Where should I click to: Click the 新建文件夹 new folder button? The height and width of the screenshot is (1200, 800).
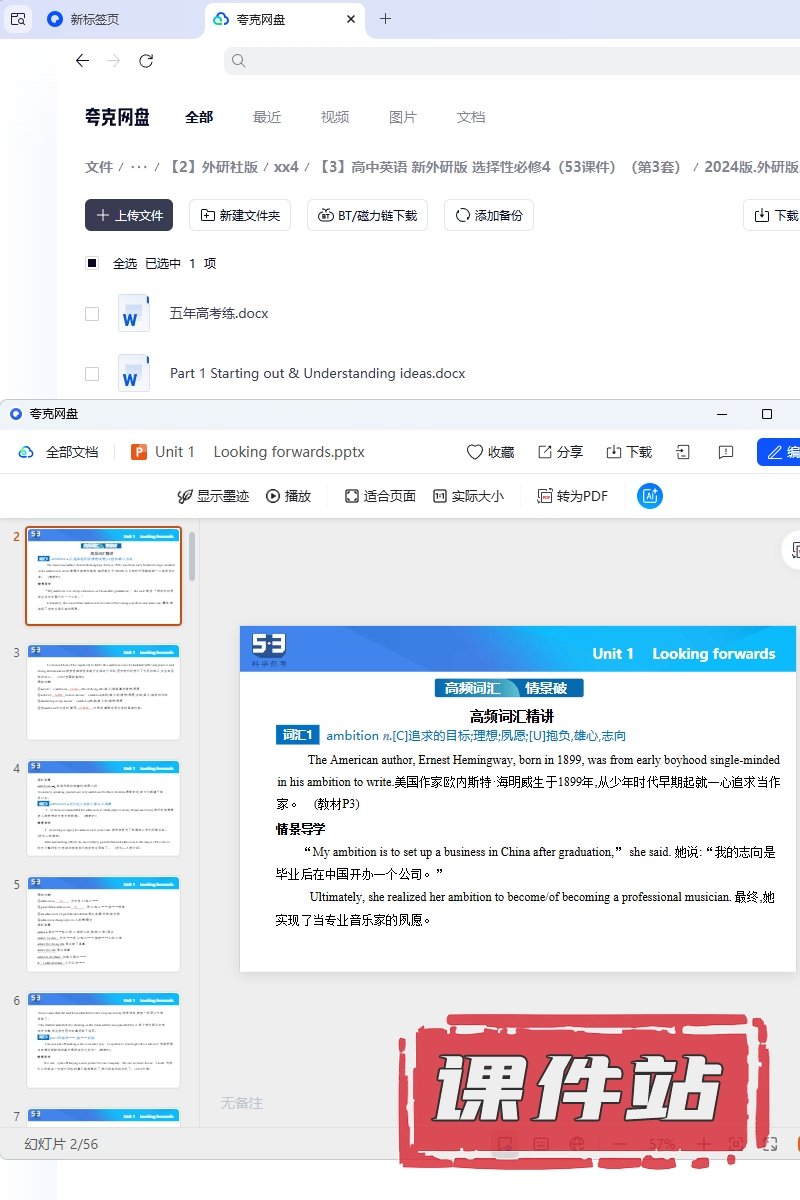(240, 215)
